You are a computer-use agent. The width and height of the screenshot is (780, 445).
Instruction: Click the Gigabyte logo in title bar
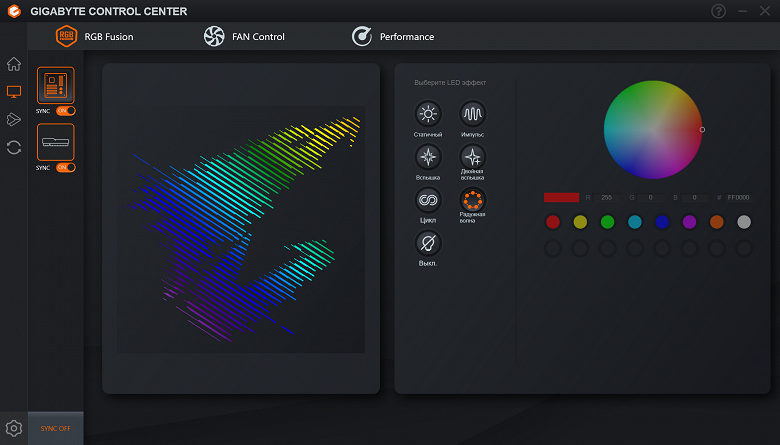[x=14, y=11]
